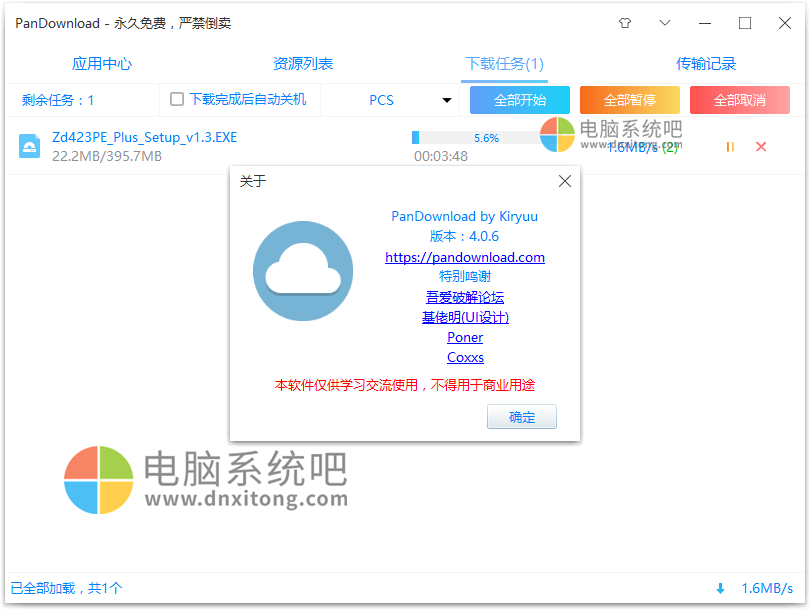
Task: Click the remaining time 00:03:48
Action: coord(441,156)
